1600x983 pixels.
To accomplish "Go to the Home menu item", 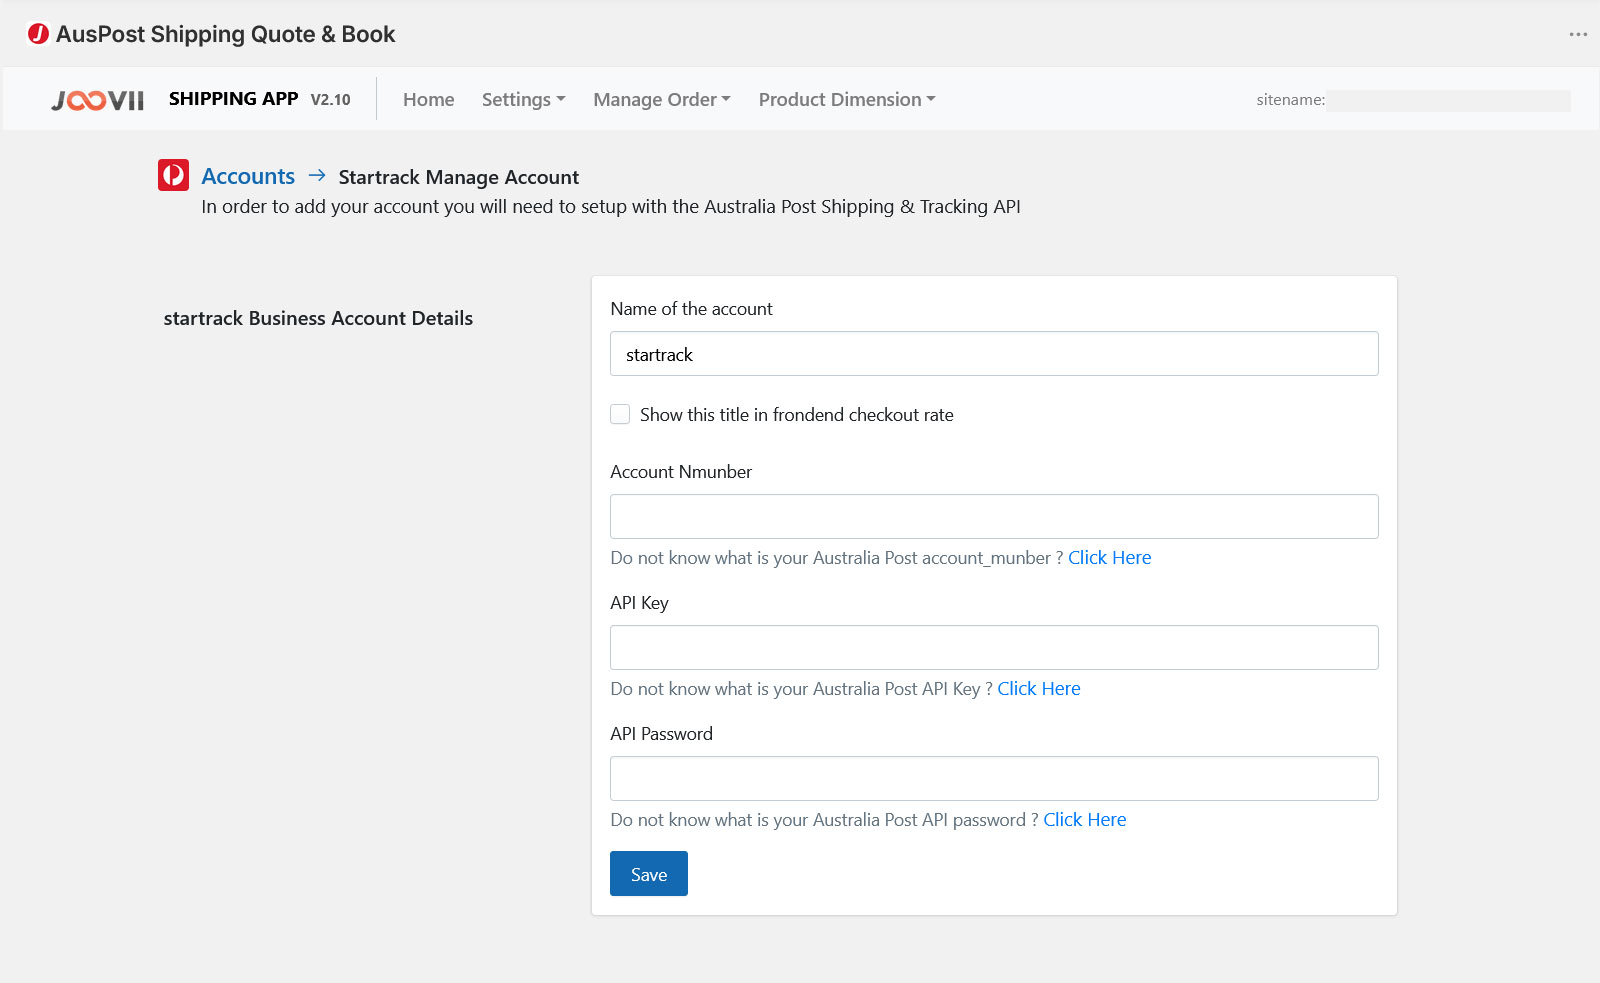I will 428,100.
